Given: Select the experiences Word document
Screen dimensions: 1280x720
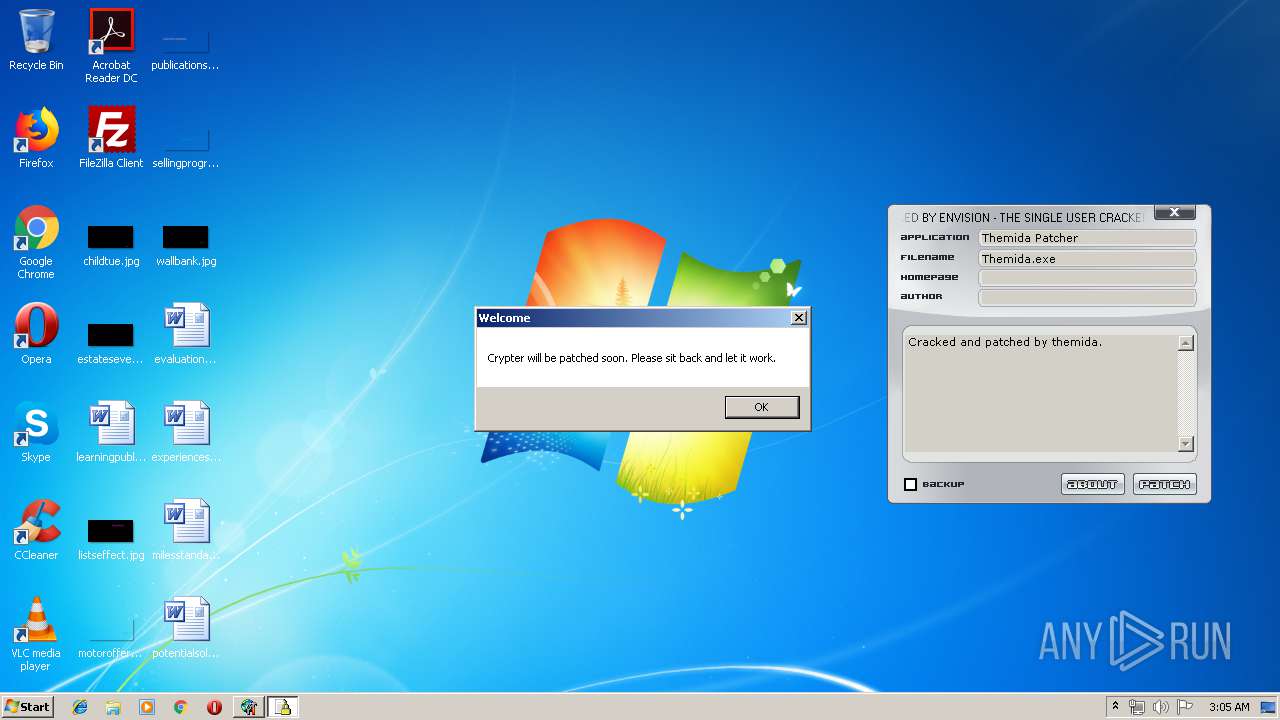Looking at the screenshot, I should [x=185, y=432].
